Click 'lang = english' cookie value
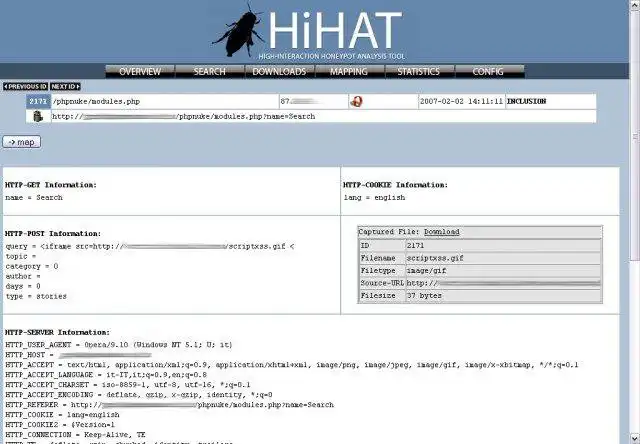 point(374,198)
